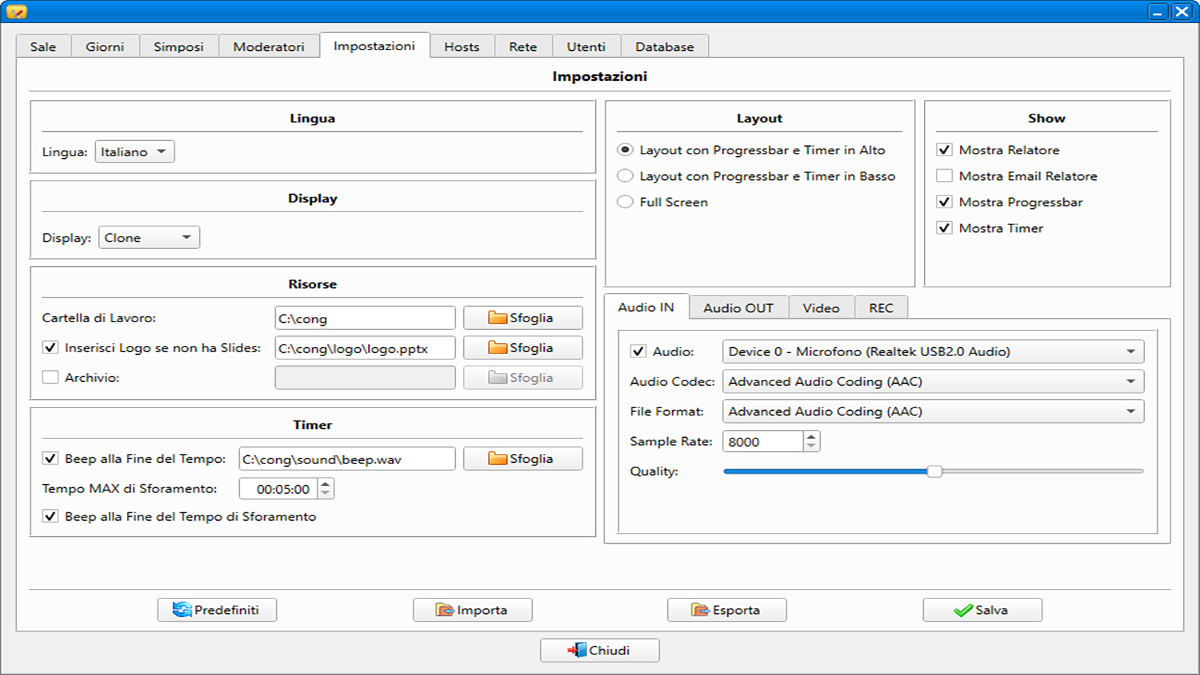Click the Cartella di Lavoro path field
The height and width of the screenshot is (675, 1200).
point(365,318)
